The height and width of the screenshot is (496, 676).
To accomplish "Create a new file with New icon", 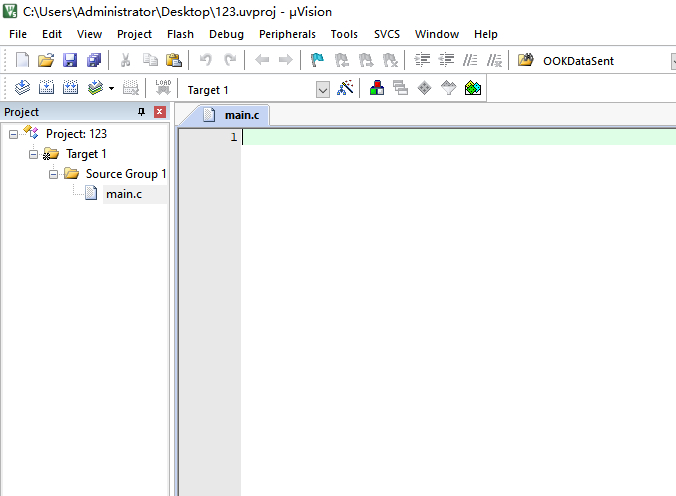I will point(22,60).
